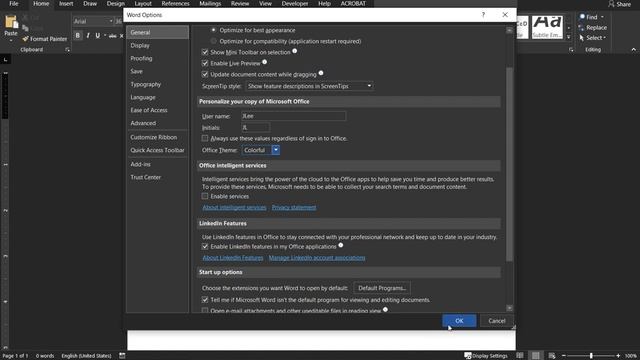The image size is (640, 360).
Task: Select Optimize for best appearance radio
Action: 213,30
